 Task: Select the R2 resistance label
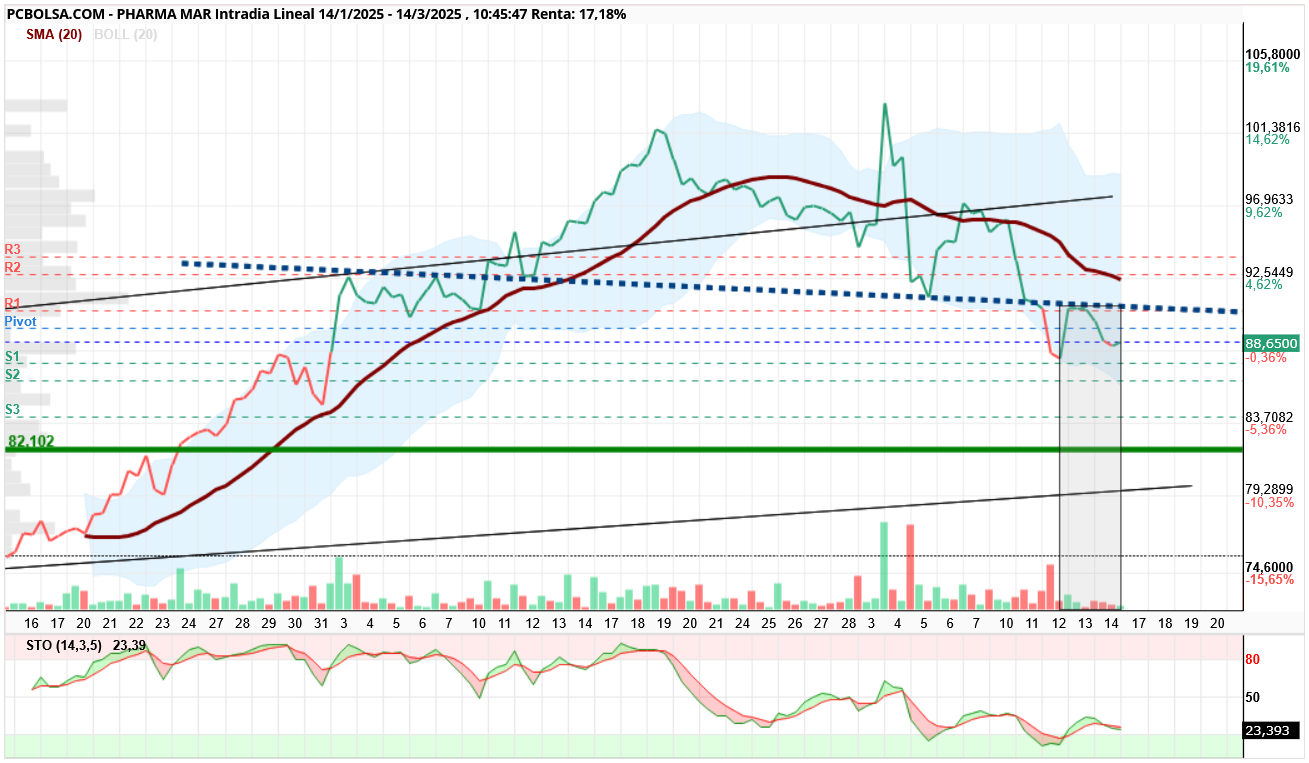pyautogui.click(x=13, y=267)
